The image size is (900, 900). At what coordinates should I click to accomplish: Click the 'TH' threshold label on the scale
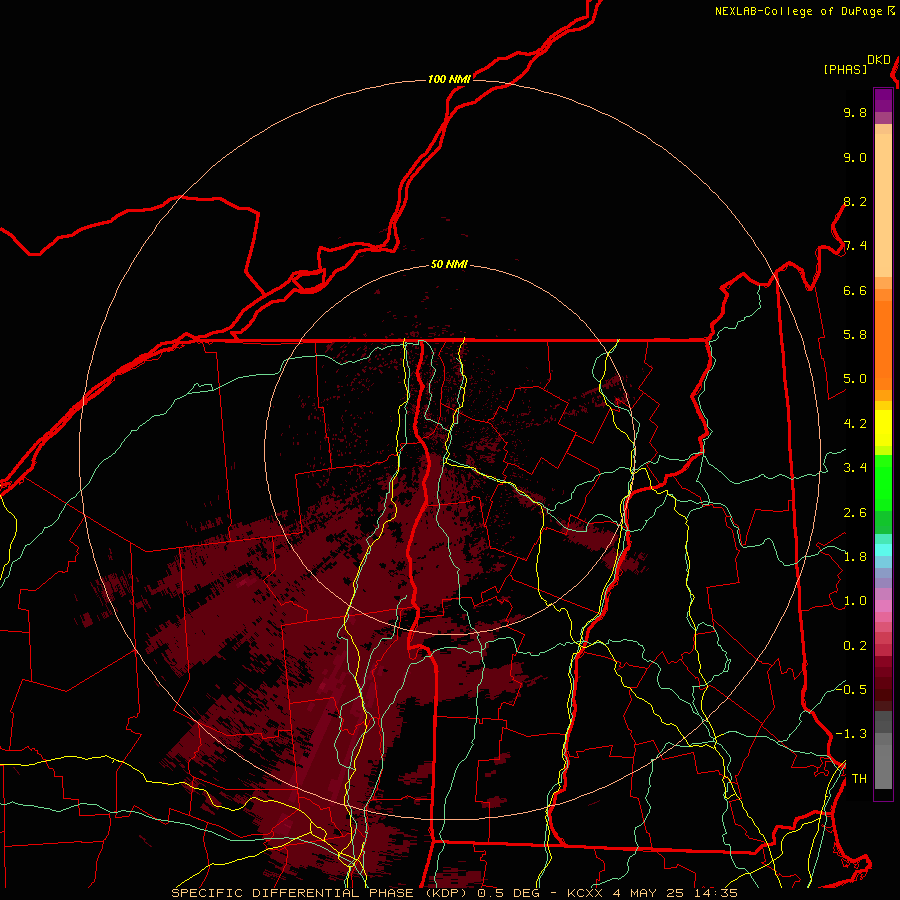[x=859, y=779]
